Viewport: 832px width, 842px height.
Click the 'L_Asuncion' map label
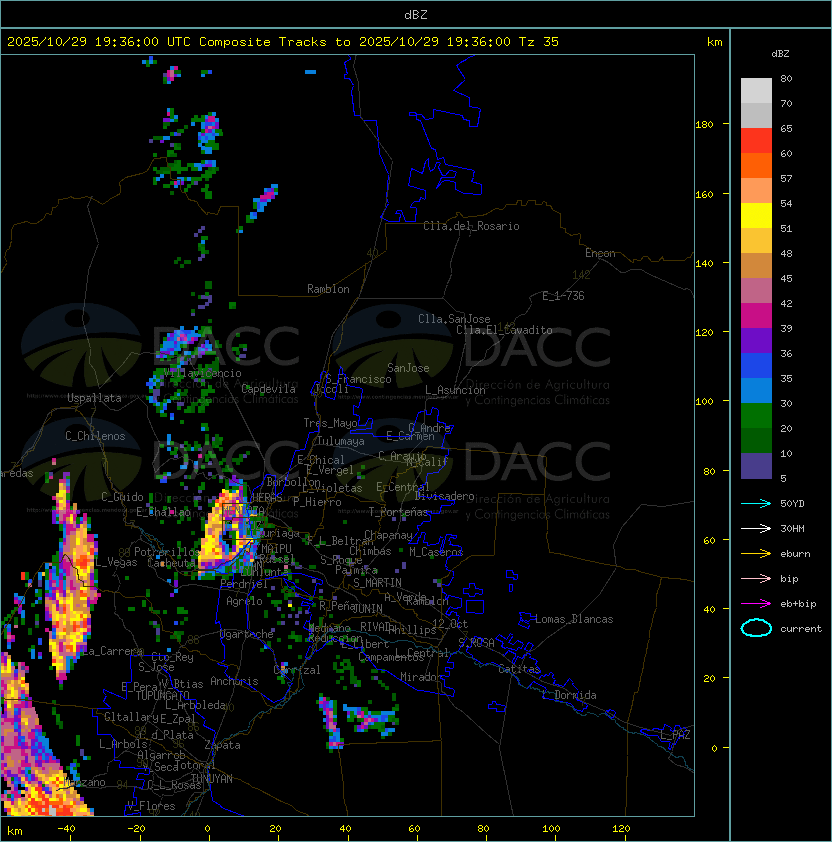pyautogui.click(x=455, y=390)
